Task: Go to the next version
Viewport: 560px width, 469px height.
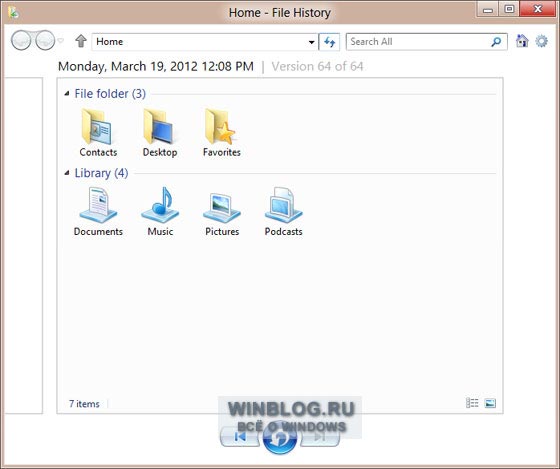Action: tap(320, 436)
